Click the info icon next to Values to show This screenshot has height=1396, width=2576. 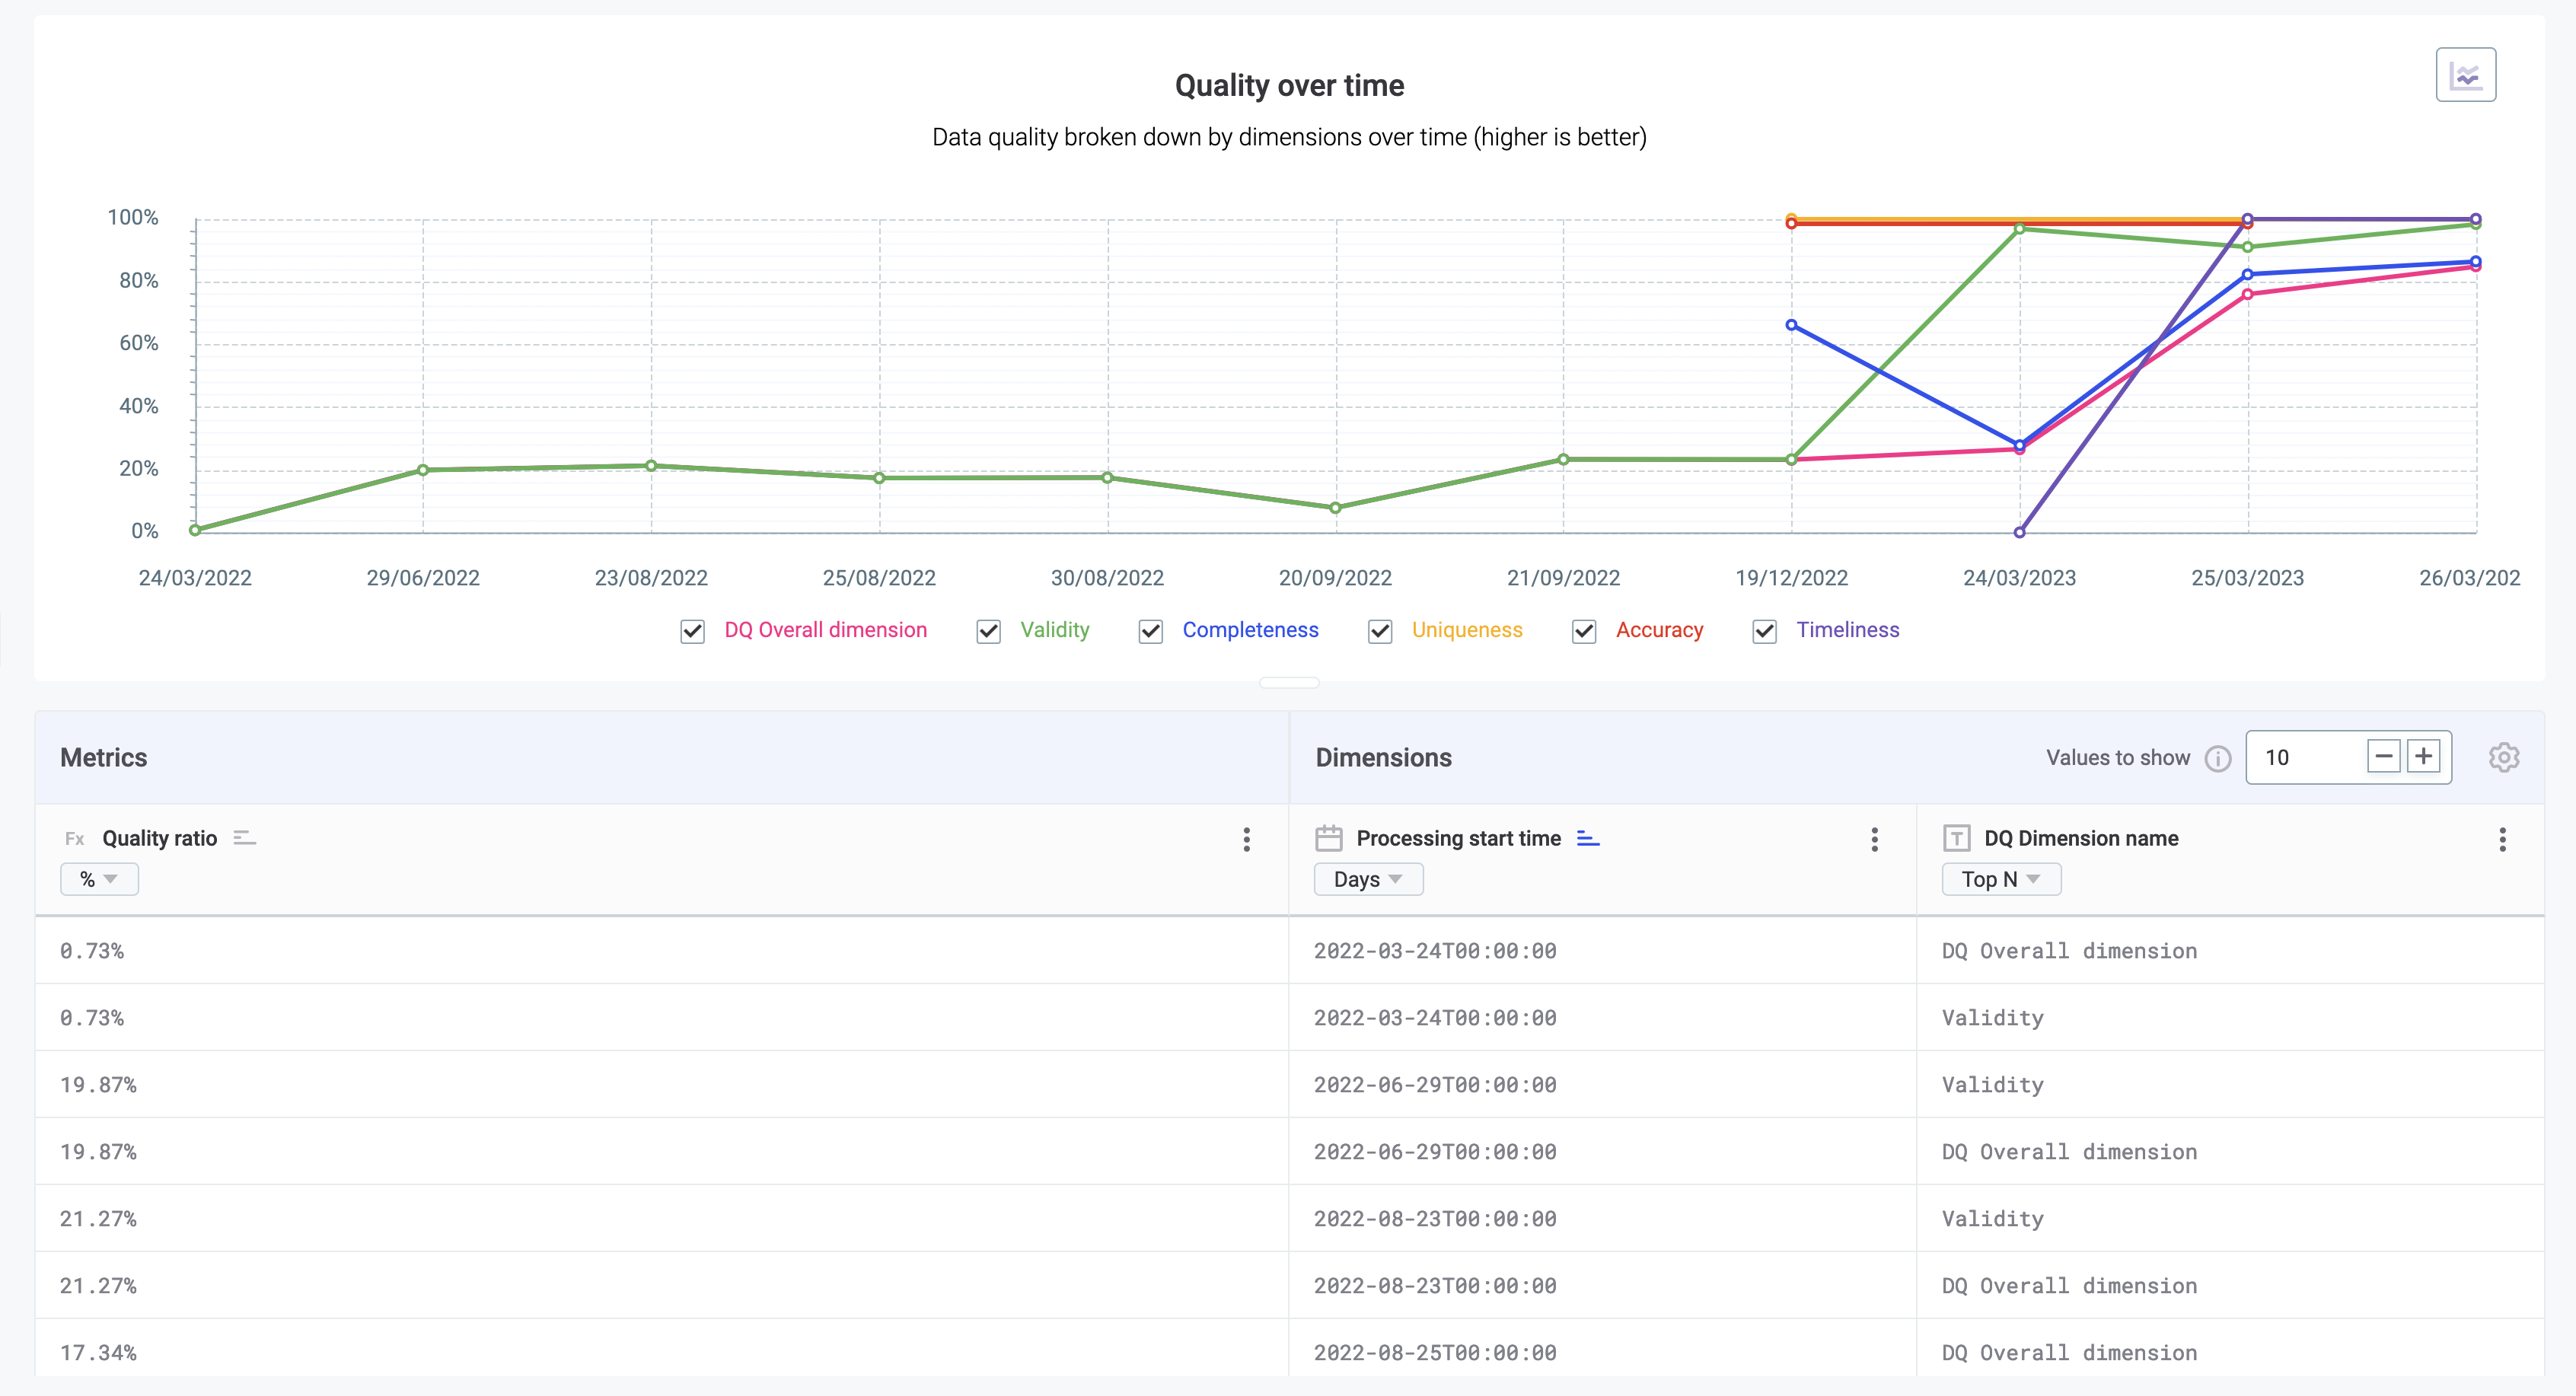tap(2218, 758)
